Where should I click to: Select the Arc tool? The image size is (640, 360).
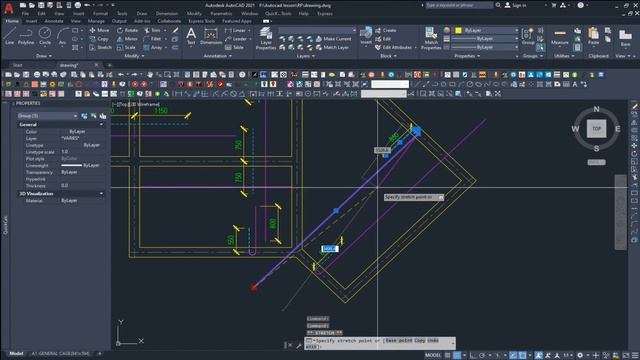point(62,36)
